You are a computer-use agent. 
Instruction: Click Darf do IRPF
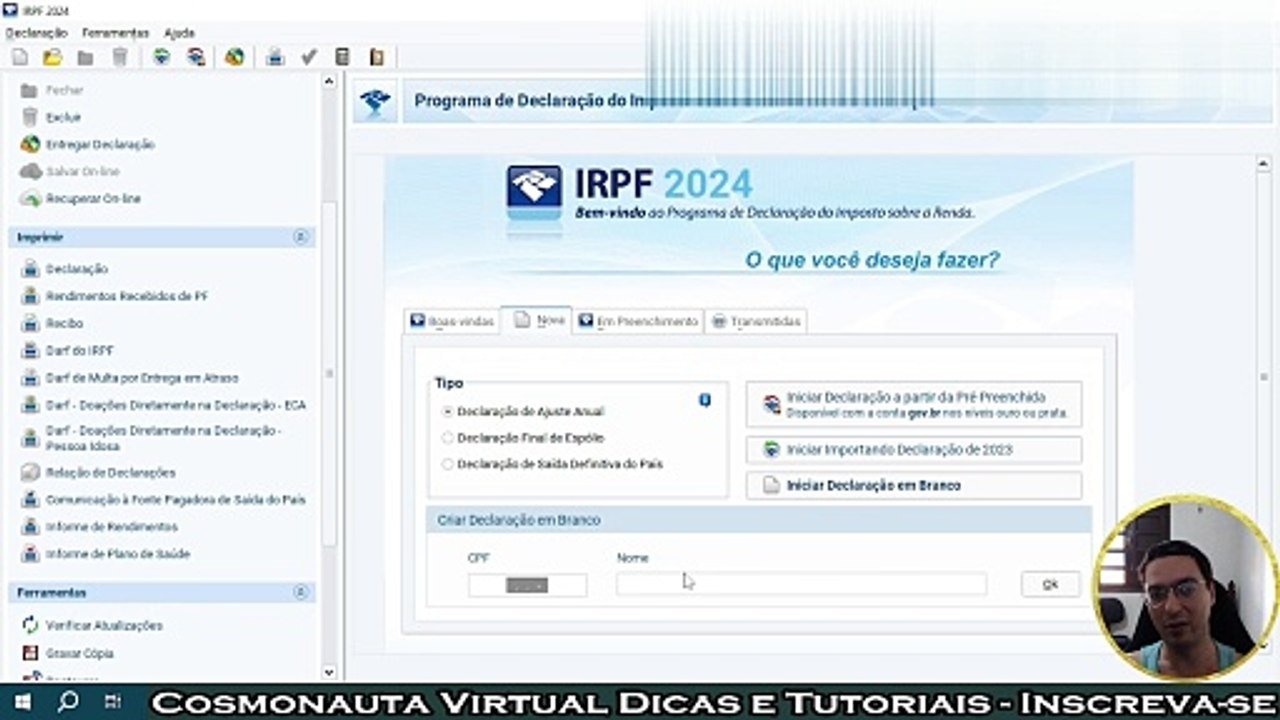(x=79, y=351)
